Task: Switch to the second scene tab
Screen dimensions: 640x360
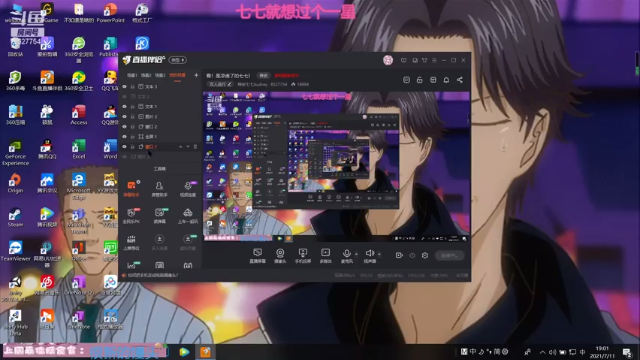Action: [x=146, y=75]
